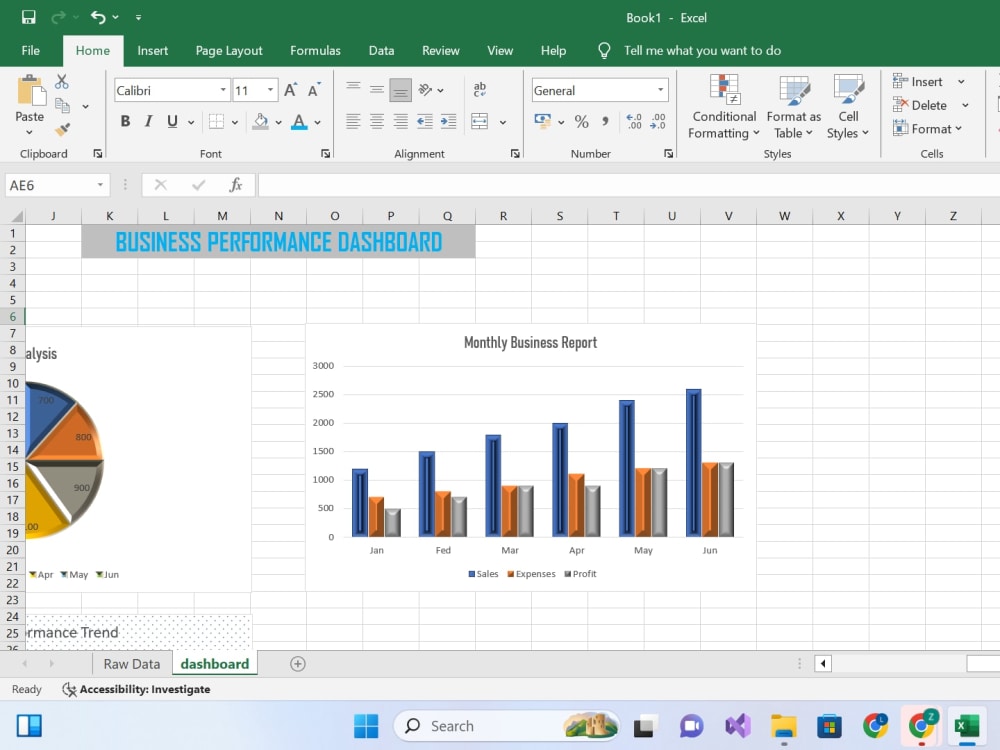Apply the yellow fill color bucket
Image resolution: width=1000 pixels, height=750 pixels.
(260, 121)
